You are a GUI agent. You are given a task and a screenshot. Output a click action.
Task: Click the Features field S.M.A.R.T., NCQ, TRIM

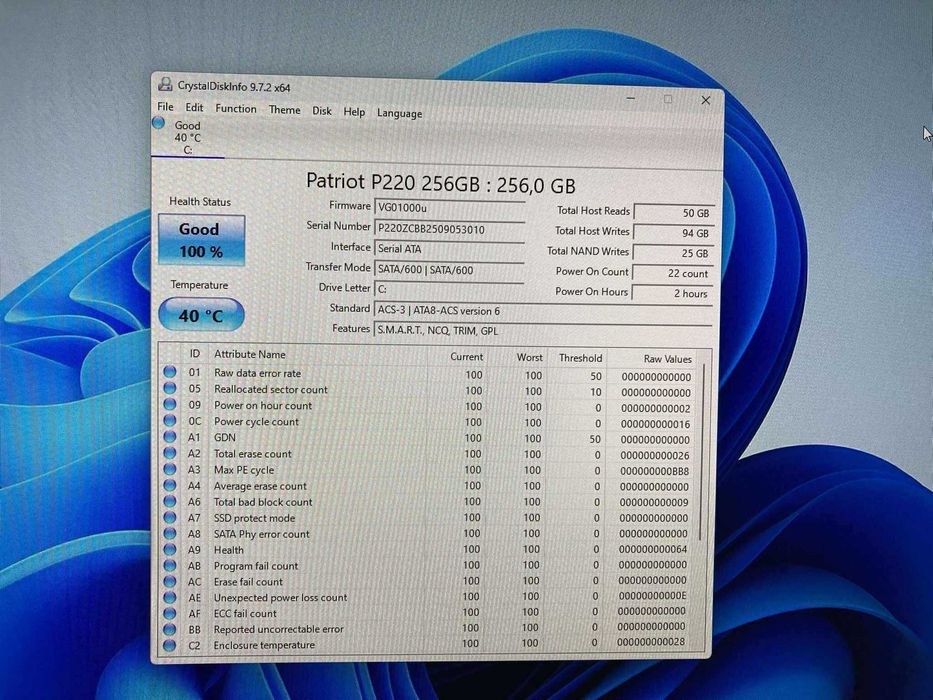coord(543,331)
